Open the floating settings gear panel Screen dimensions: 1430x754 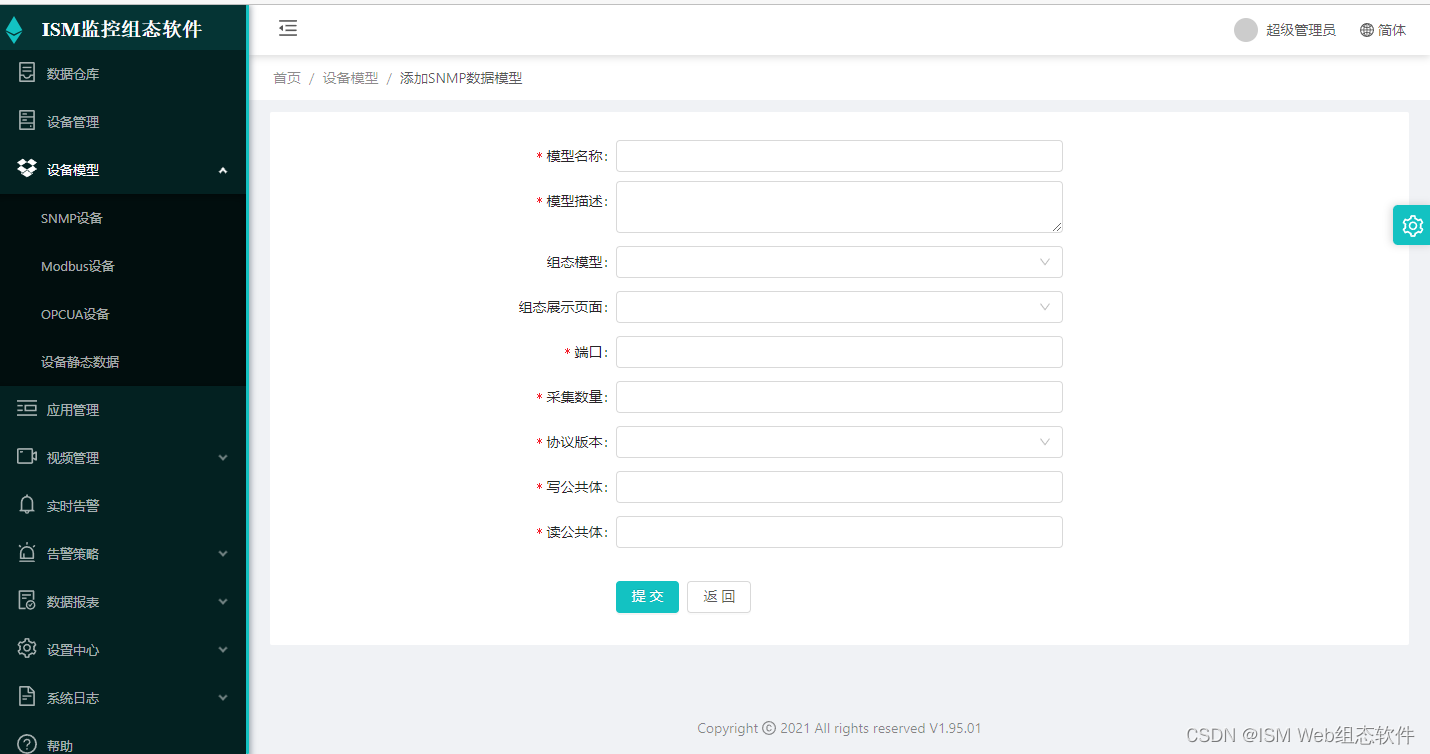(x=1412, y=226)
